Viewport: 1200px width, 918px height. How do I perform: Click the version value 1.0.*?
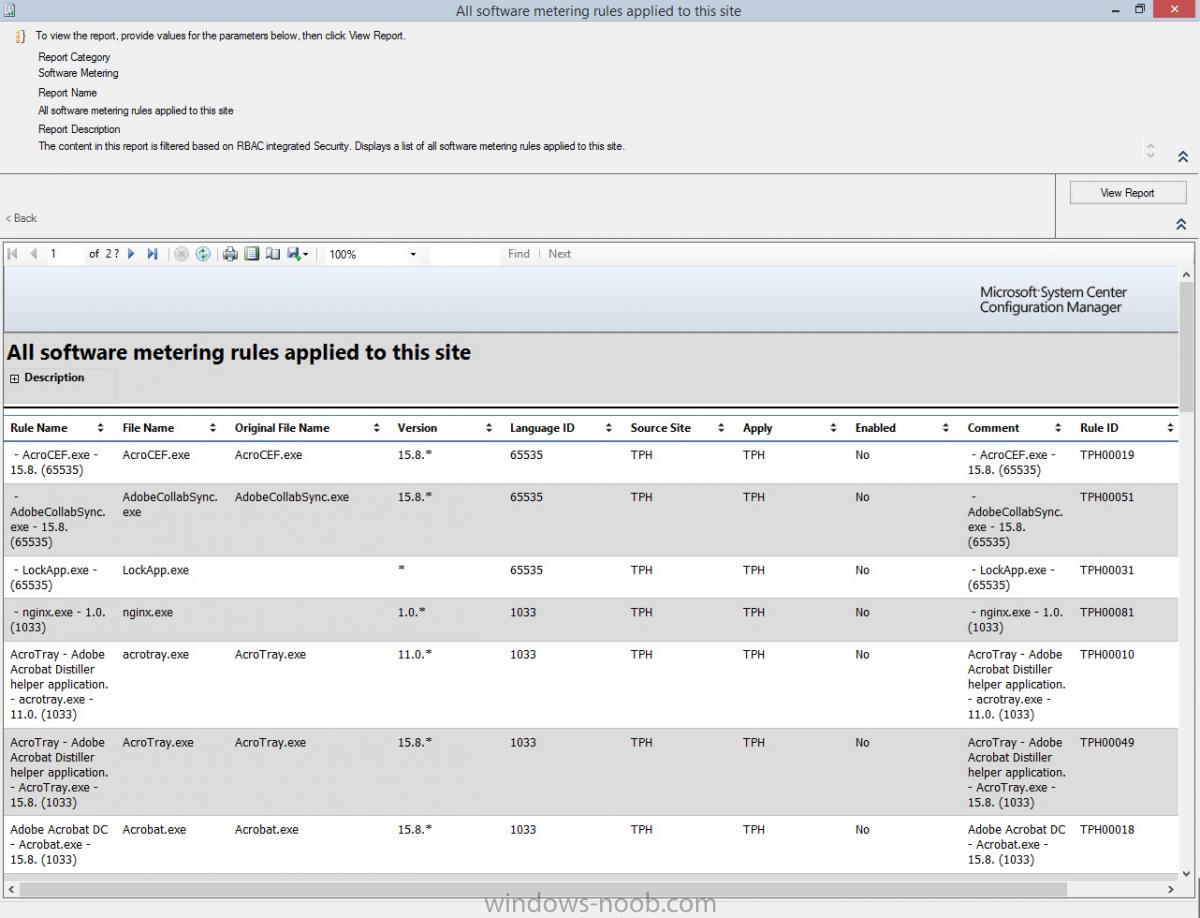coord(412,612)
